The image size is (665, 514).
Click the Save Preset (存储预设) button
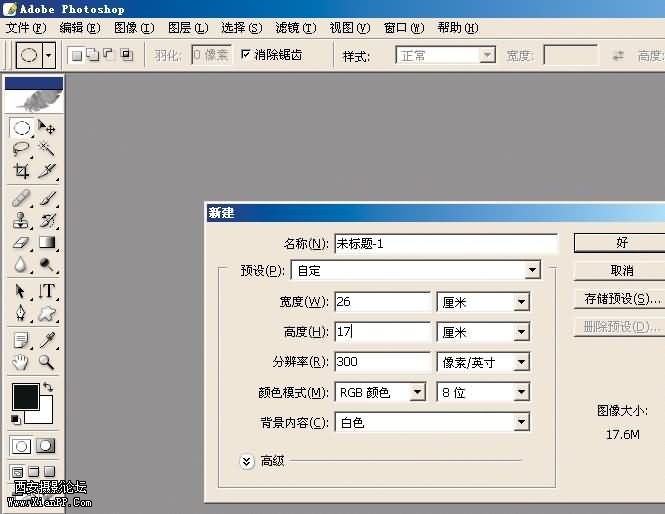coord(620,299)
